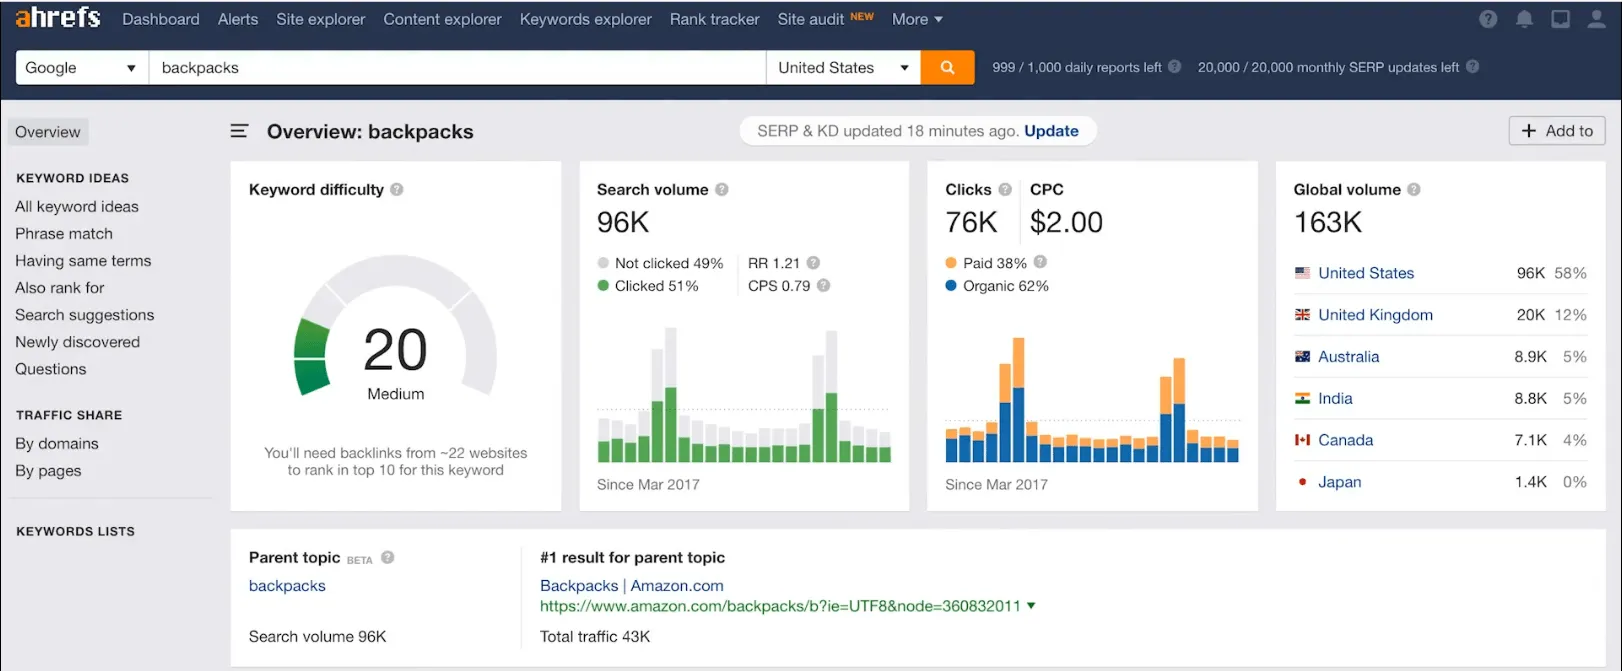Click the Global volume help icon
Viewport: 1622px width, 671px height.
pos(1414,189)
